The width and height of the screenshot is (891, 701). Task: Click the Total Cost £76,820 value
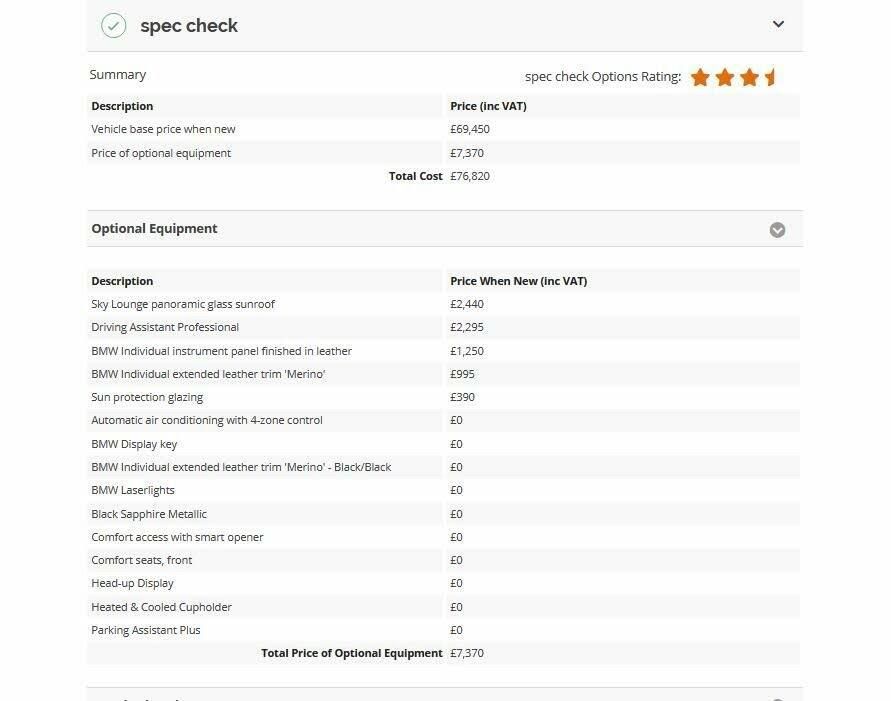[x=470, y=176]
